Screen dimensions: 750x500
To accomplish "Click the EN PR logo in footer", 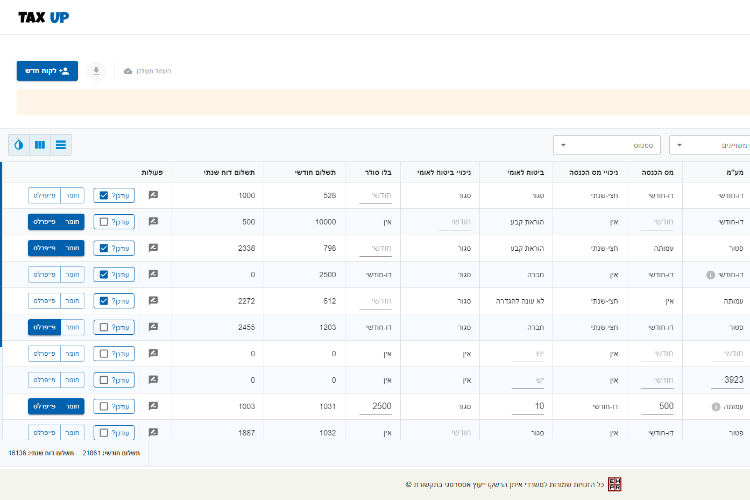I will [x=615, y=484].
